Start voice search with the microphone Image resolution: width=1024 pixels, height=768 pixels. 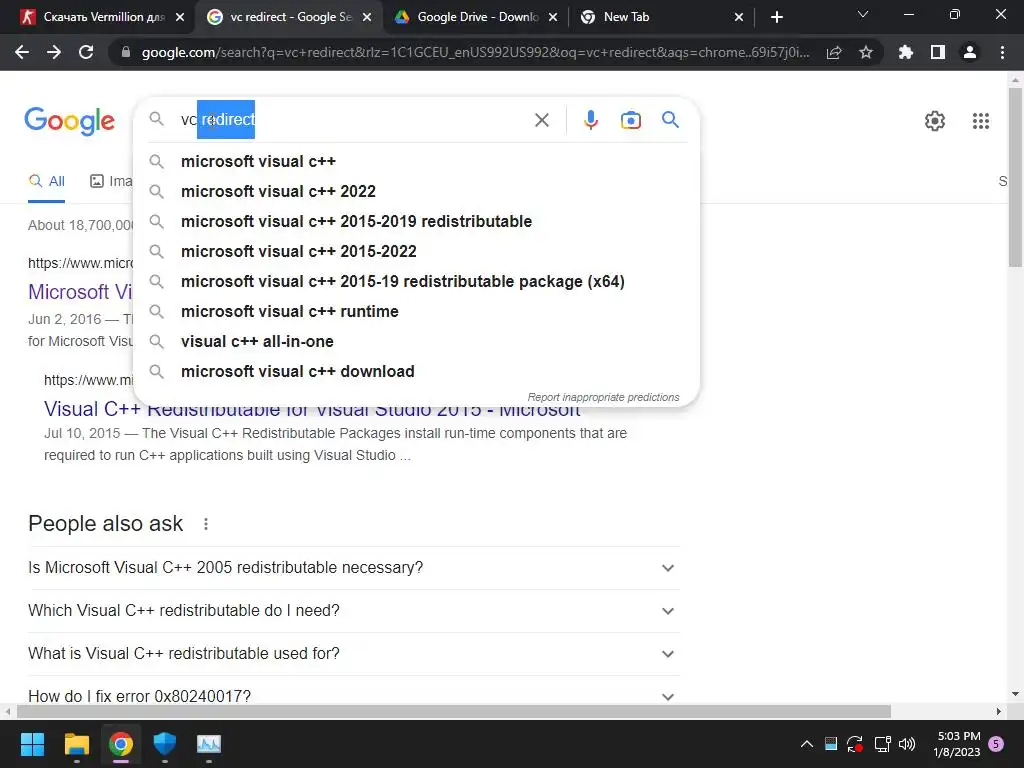[591, 120]
